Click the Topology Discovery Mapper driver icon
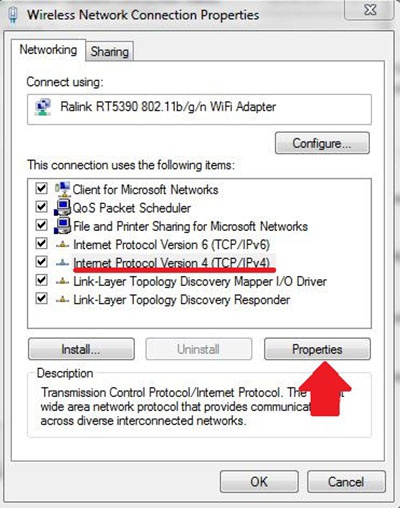 point(63,282)
